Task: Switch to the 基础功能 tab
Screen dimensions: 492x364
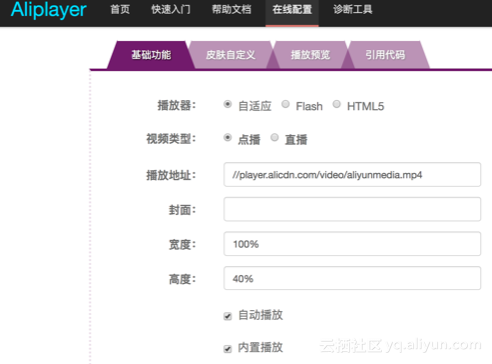Action: (x=151, y=55)
